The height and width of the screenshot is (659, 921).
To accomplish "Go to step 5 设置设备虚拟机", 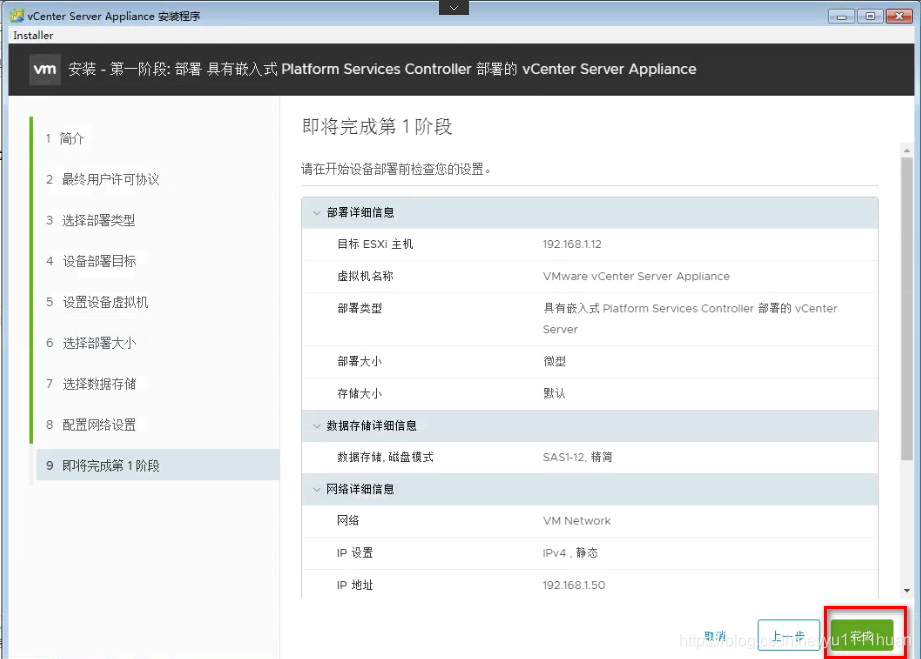I will coord(97,302).
